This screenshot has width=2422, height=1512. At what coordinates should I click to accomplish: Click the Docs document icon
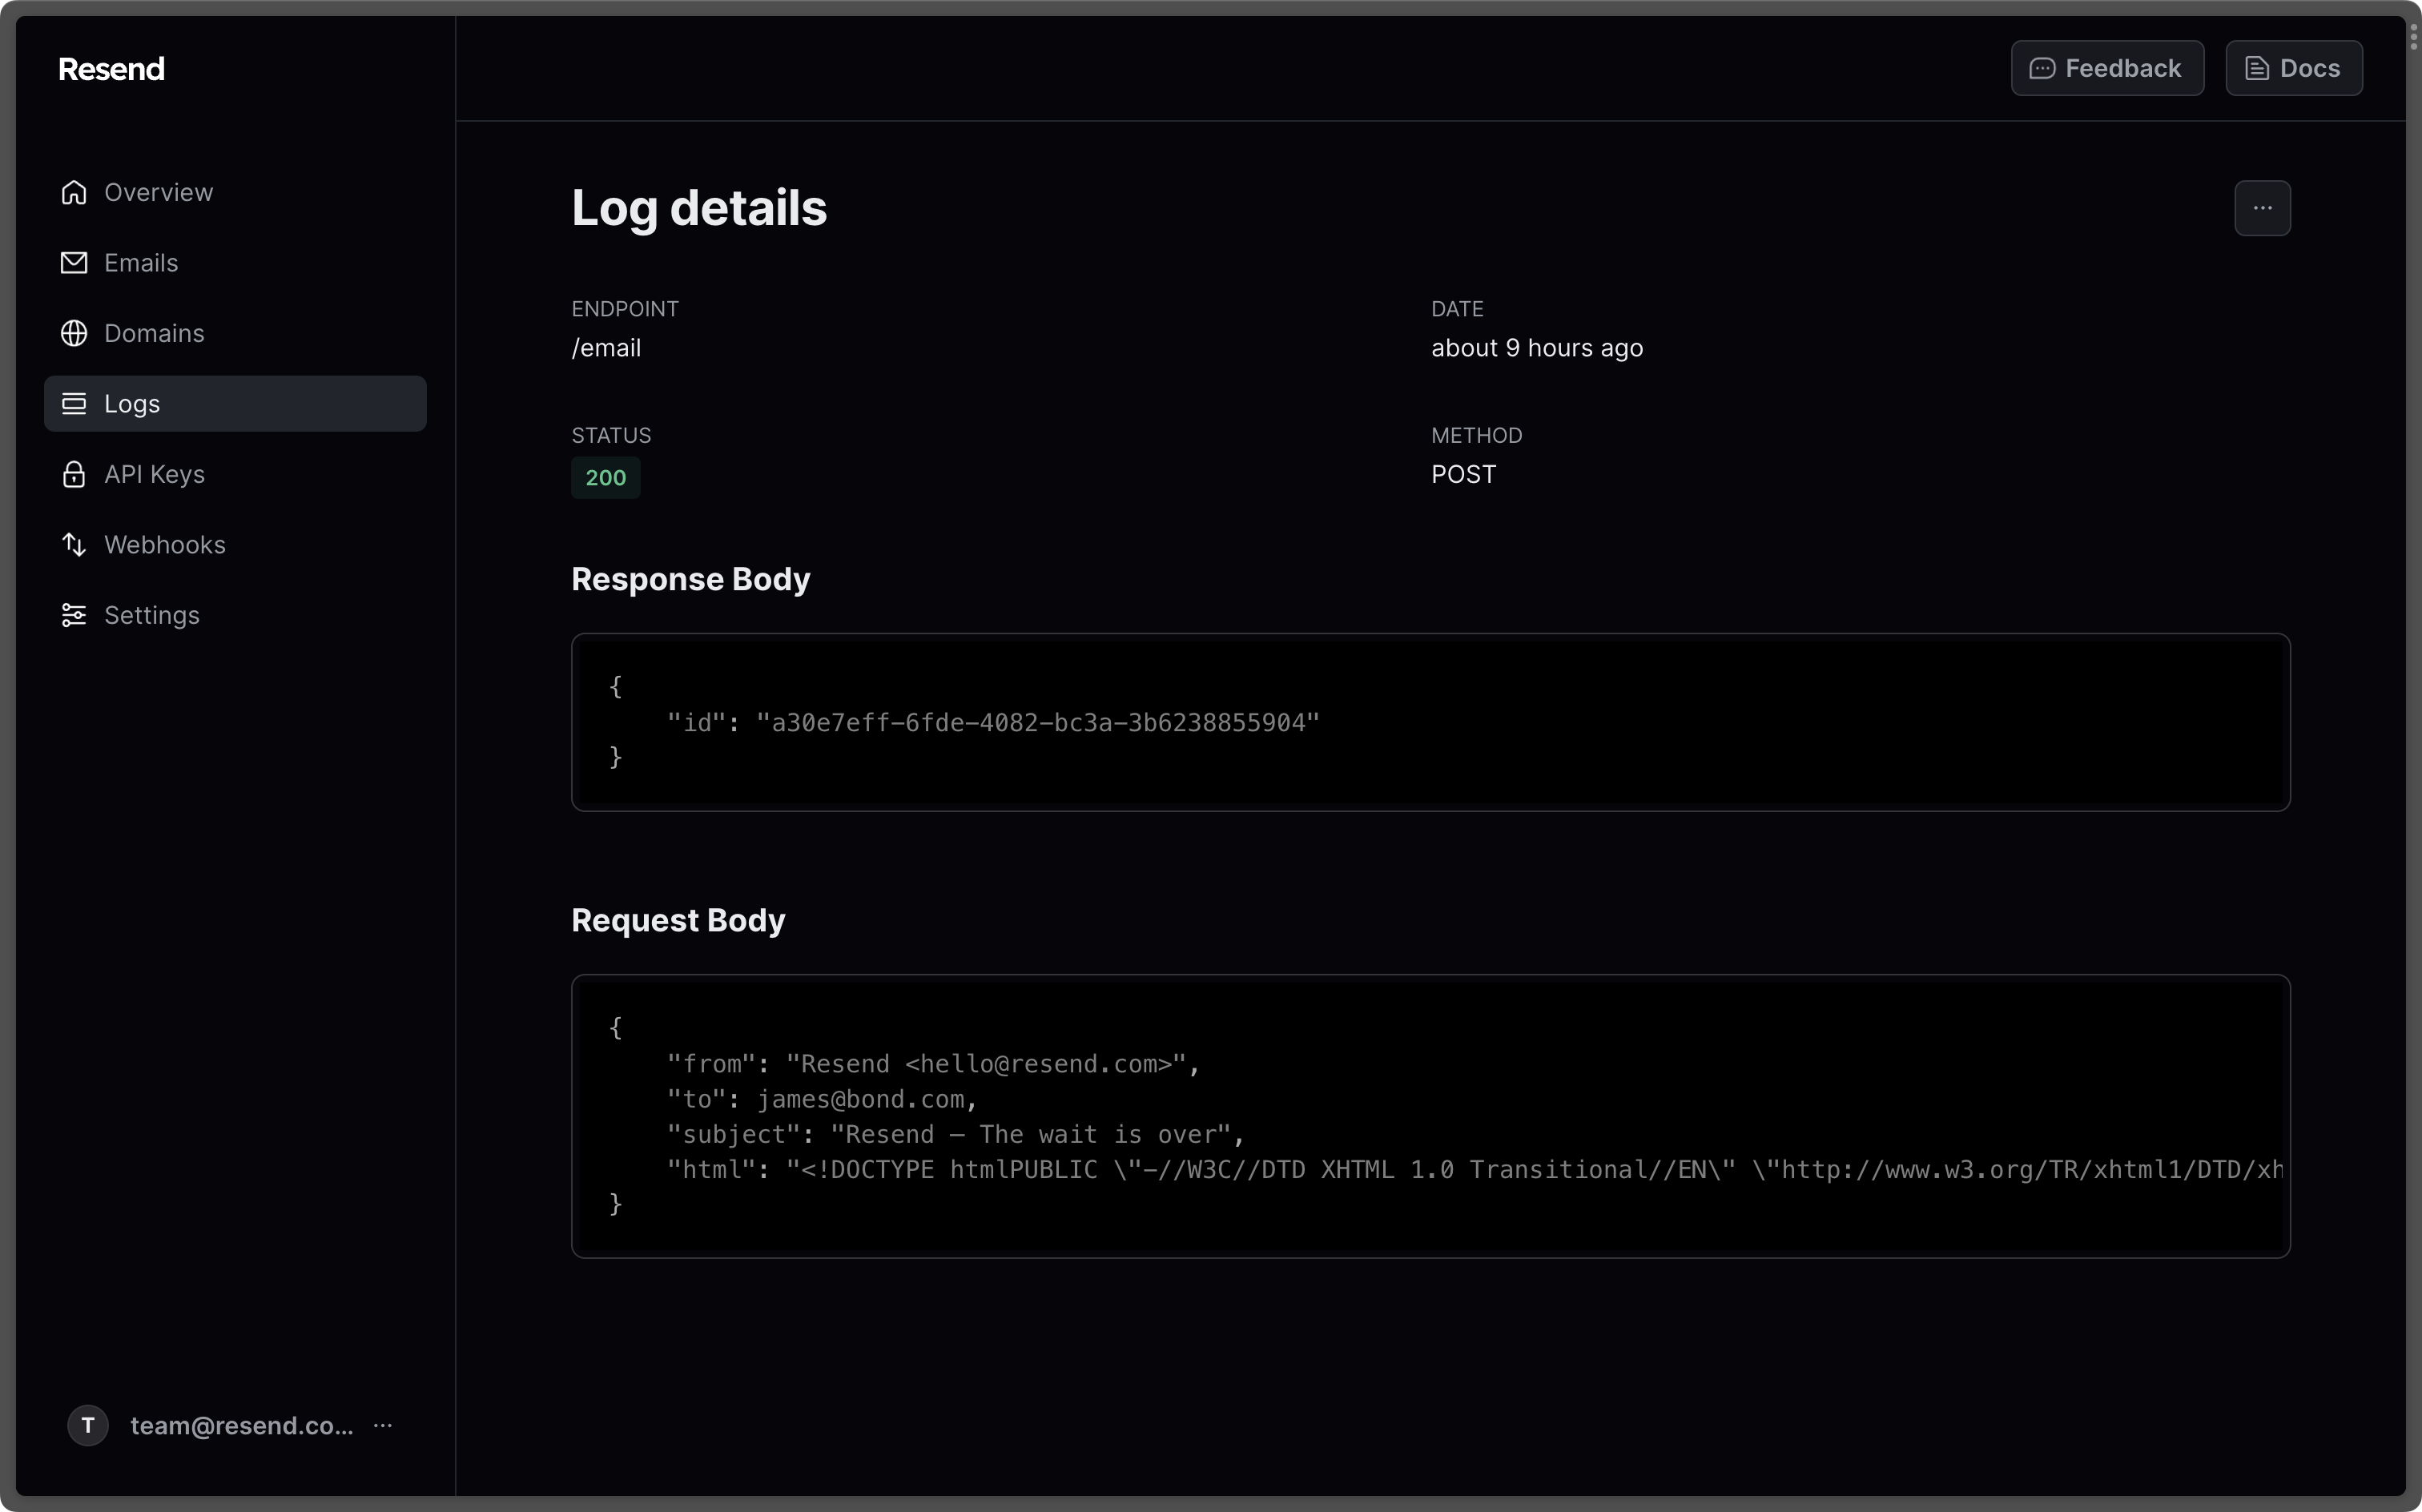(x=2257, y=68)
